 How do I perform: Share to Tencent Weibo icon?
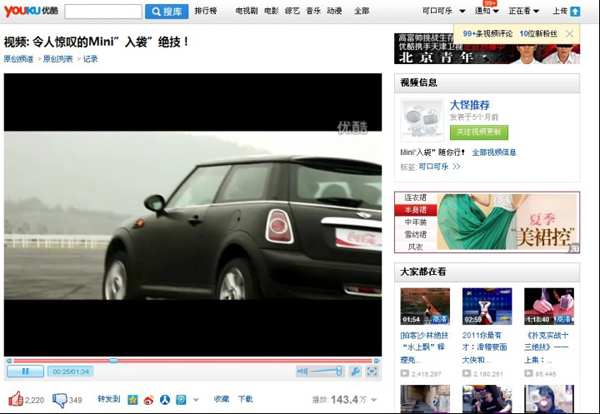point(181,400)
